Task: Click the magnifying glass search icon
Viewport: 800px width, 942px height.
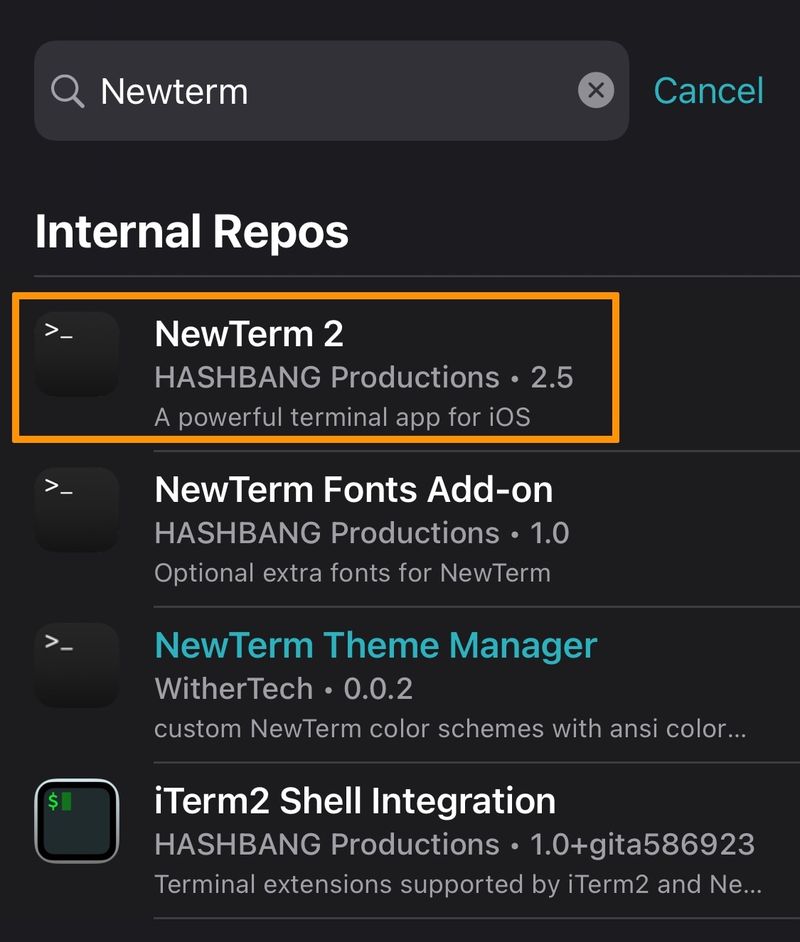Action: pos(67,91)
